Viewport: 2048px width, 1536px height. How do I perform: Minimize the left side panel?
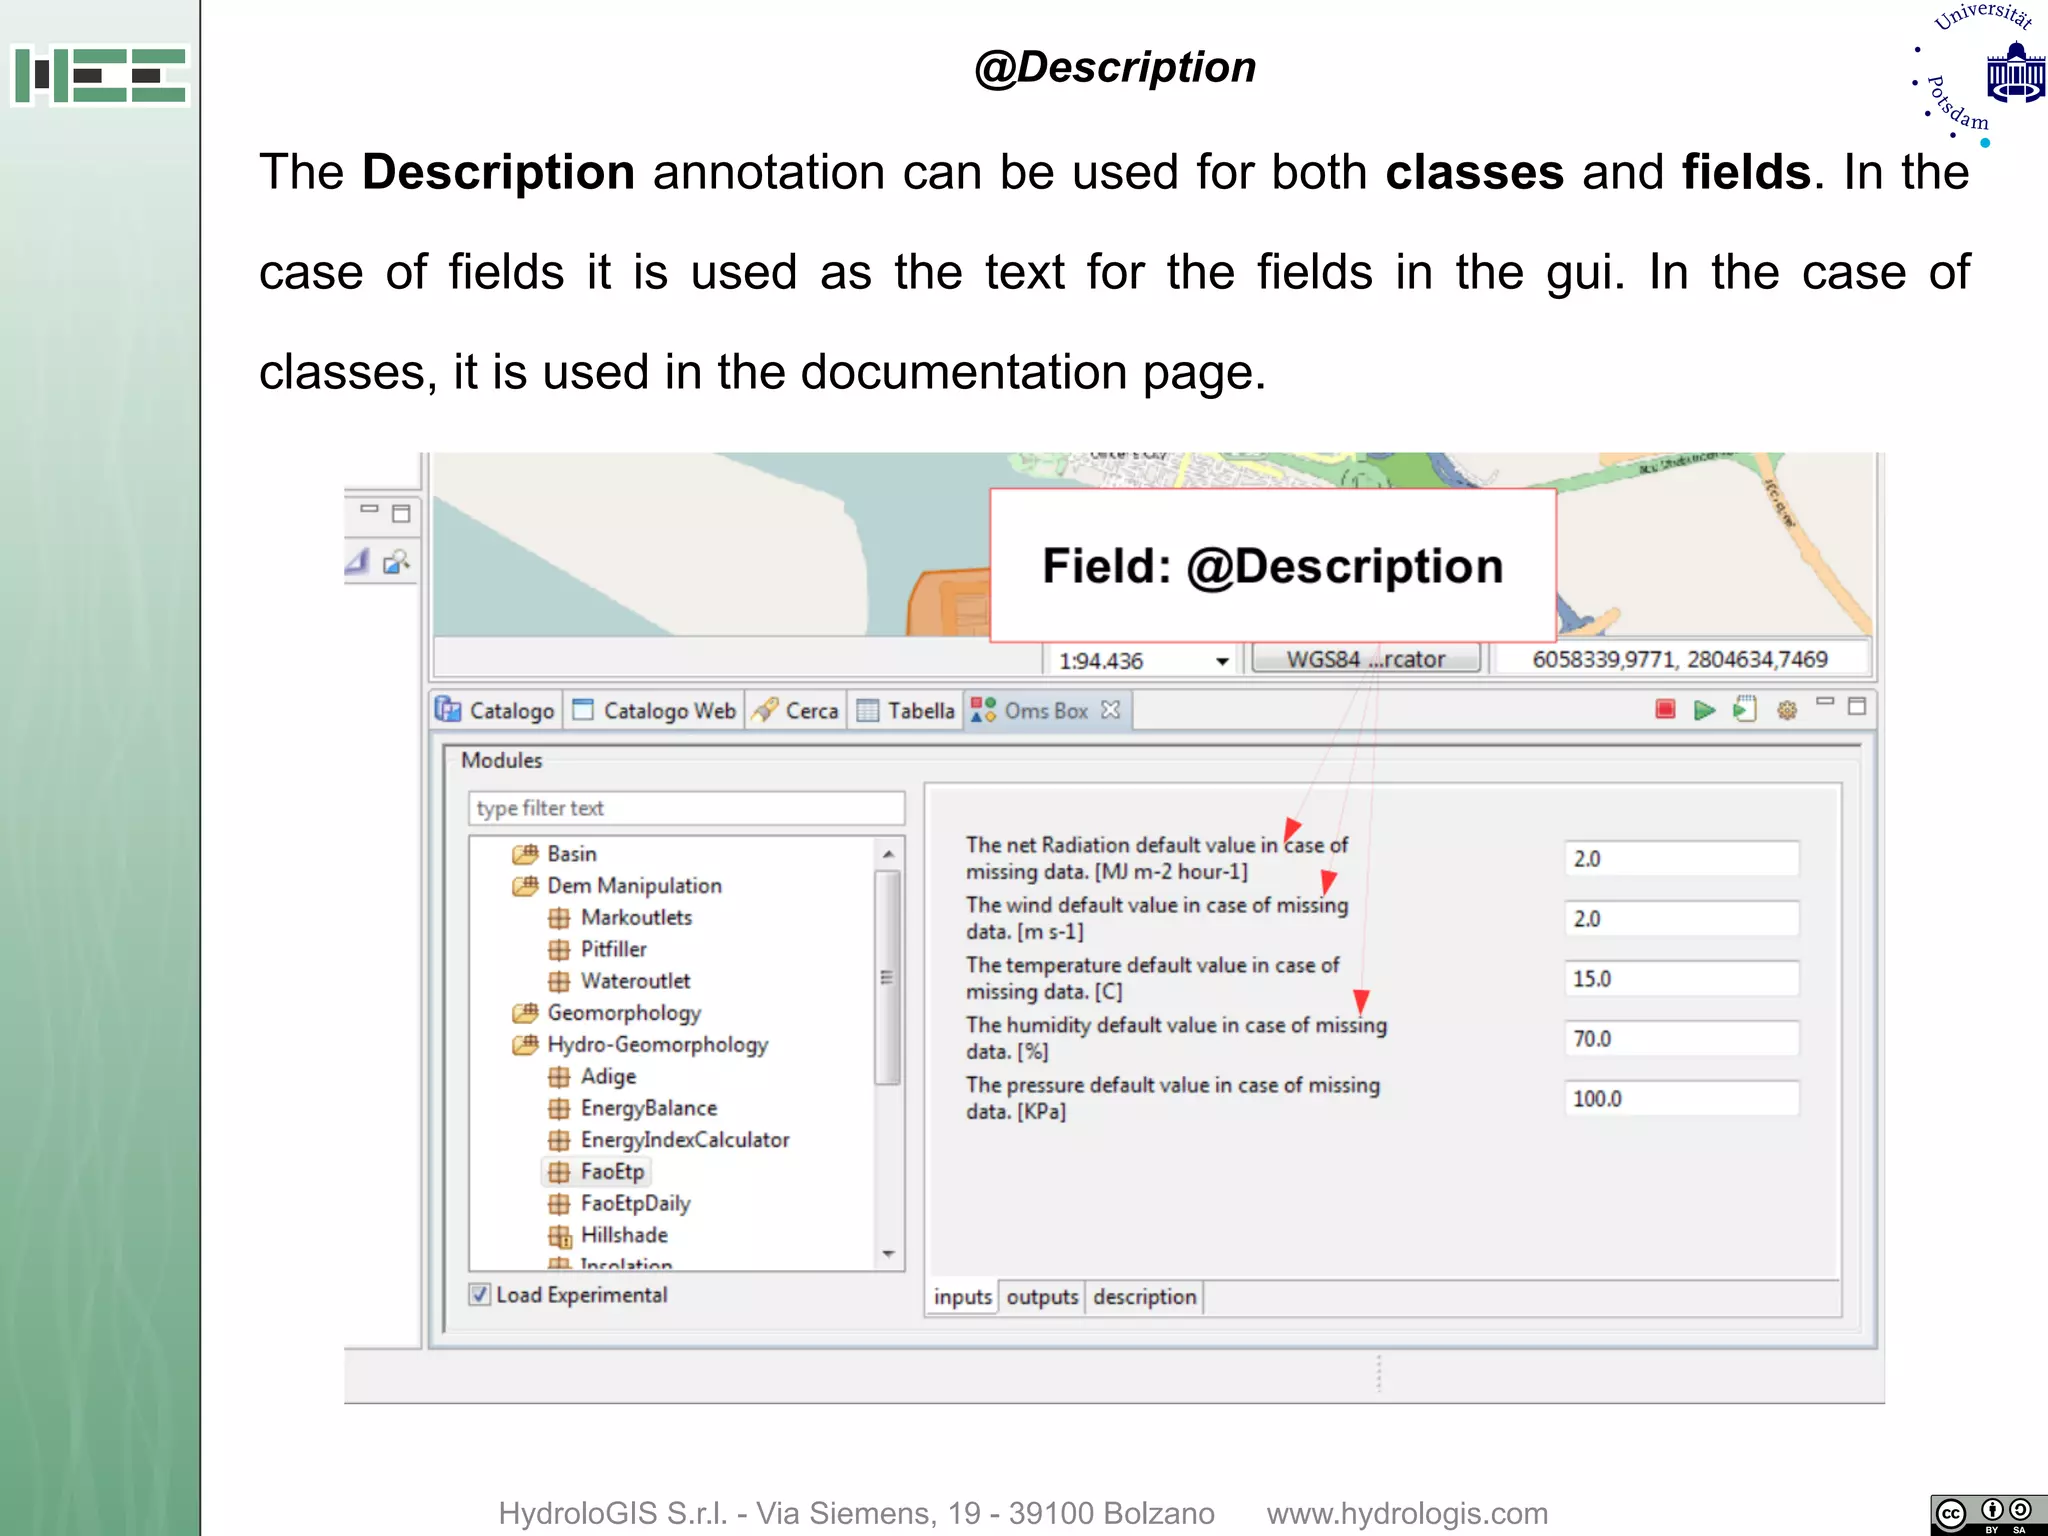click(x=369, y=509)
